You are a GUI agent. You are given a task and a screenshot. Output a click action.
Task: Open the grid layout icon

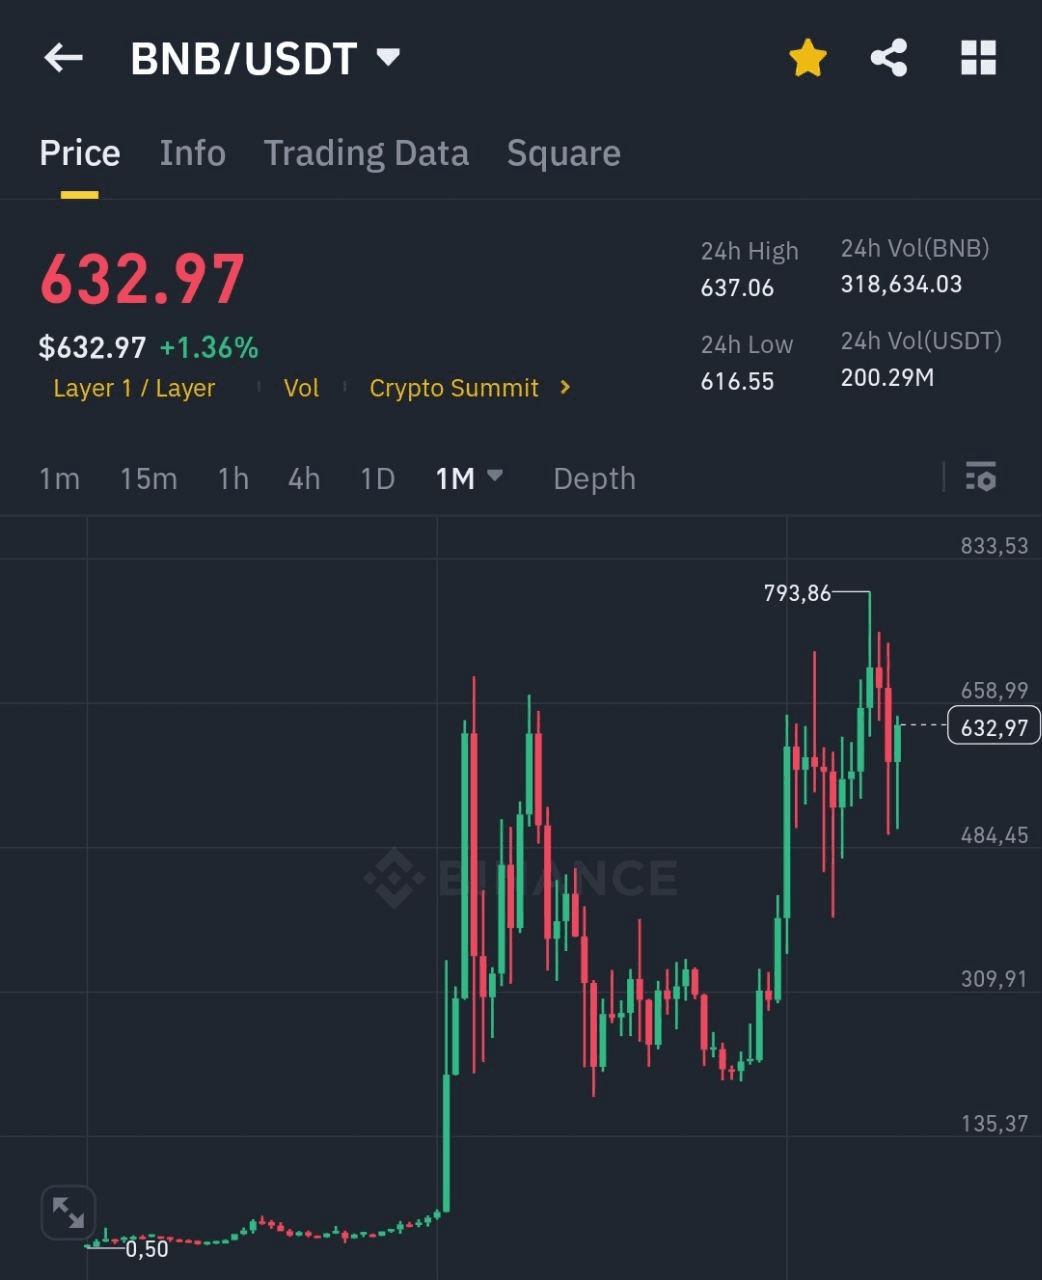[978, 58]
